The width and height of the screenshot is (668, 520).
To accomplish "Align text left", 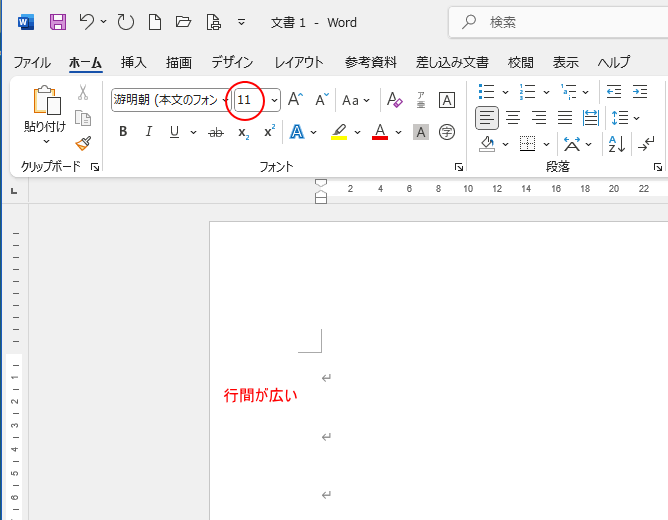I will tap(487, 118).
